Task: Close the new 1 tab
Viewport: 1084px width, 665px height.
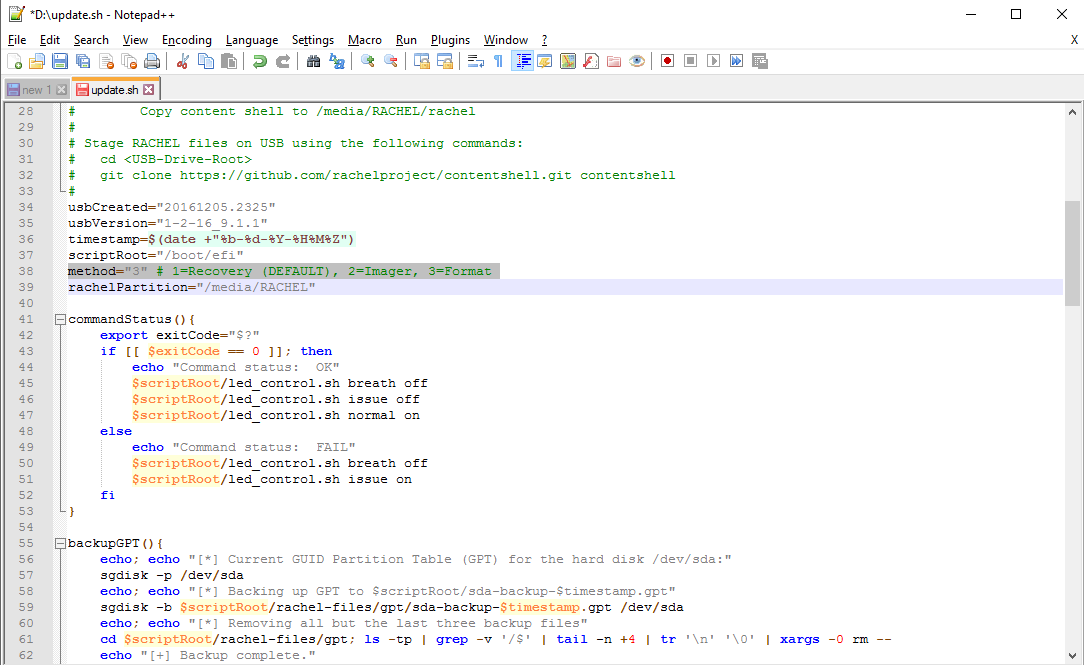Action: point(62,90)
